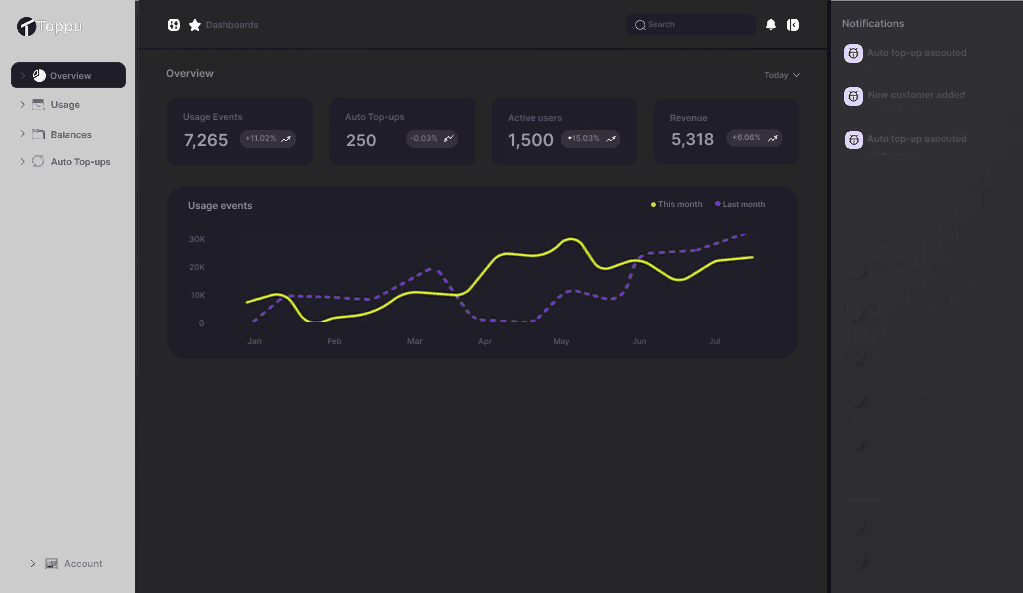Viewport: 1023px width, 593px height.
Task: Click the 250 auto top-ups value
Action: tap(361, 140)
